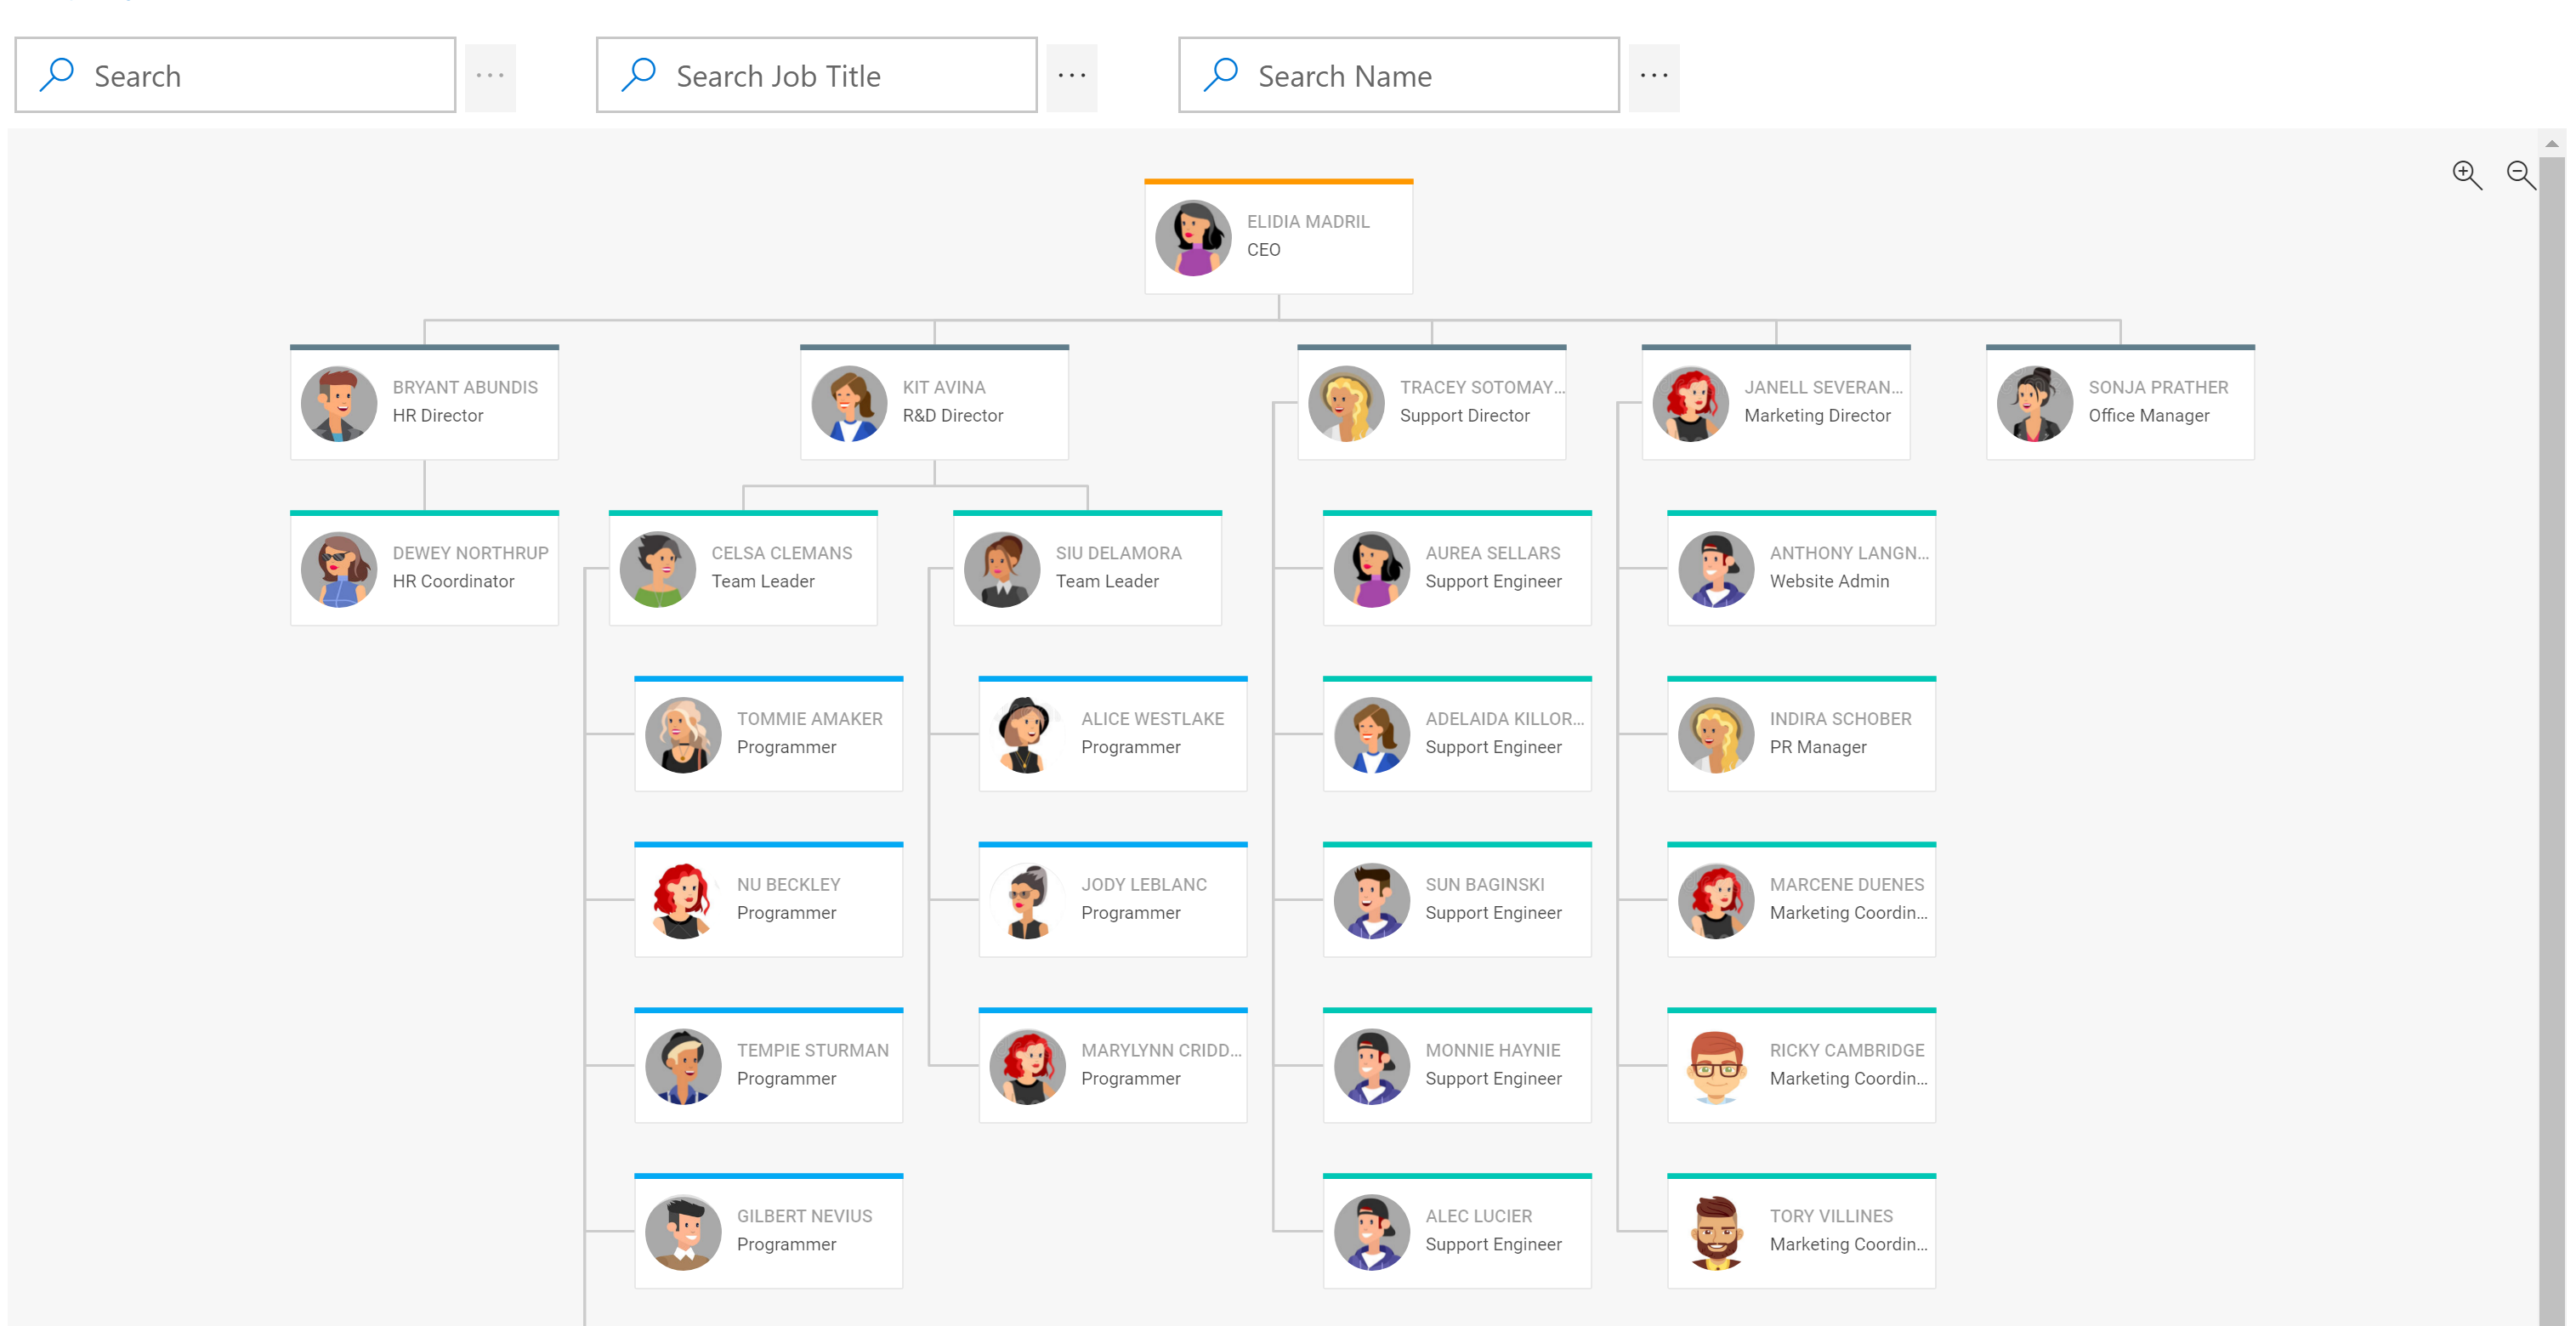Click Jody Leblanc's Programmer avatar thumbnail
This screenshot has height=1326, width=2576.
[1027, 901]
